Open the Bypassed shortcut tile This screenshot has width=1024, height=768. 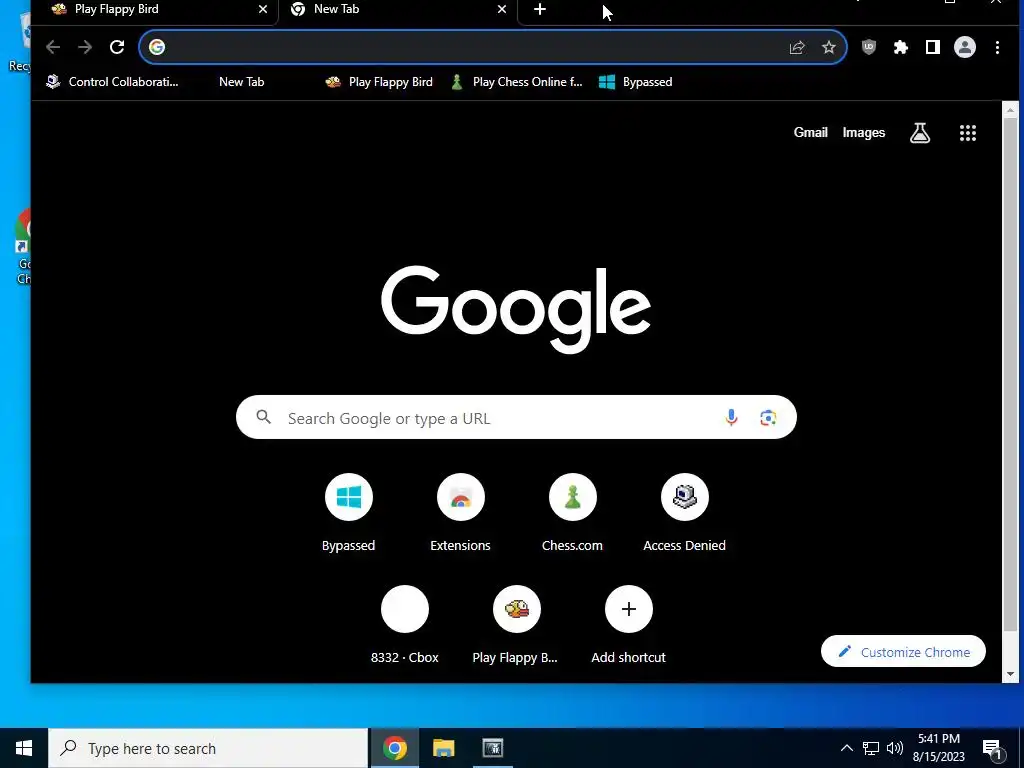[349, 513]
